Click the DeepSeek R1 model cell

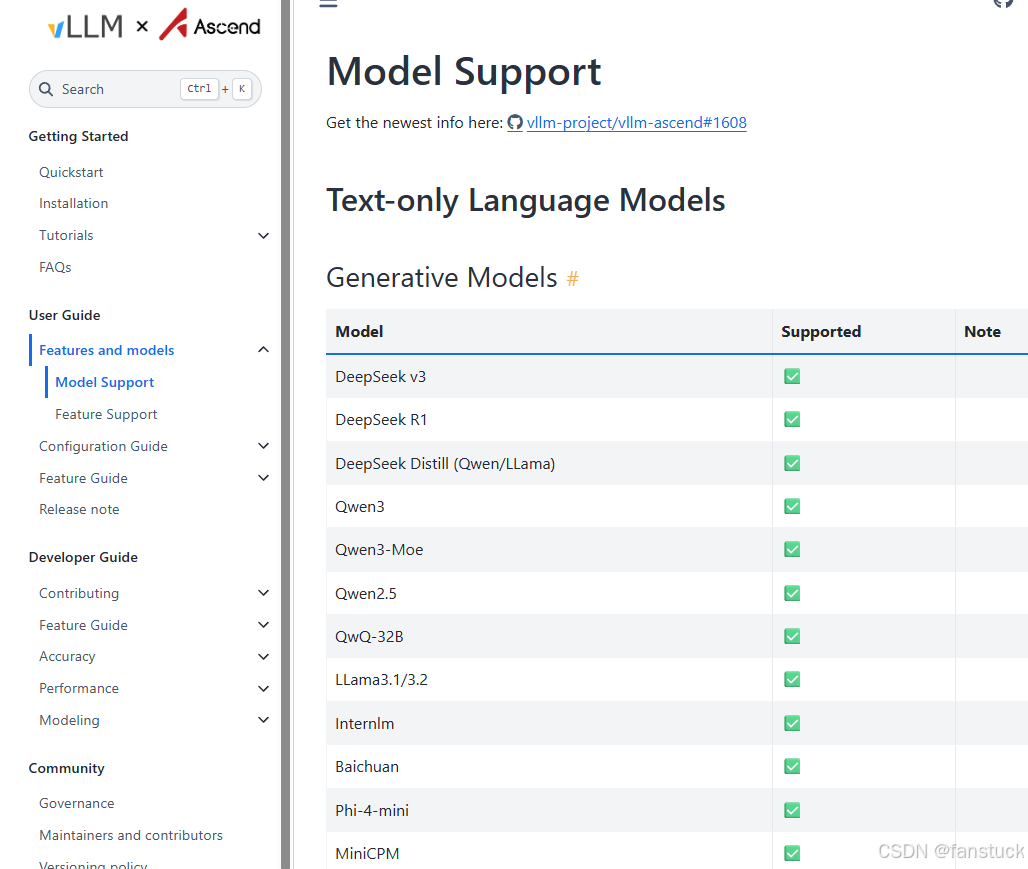549,420
